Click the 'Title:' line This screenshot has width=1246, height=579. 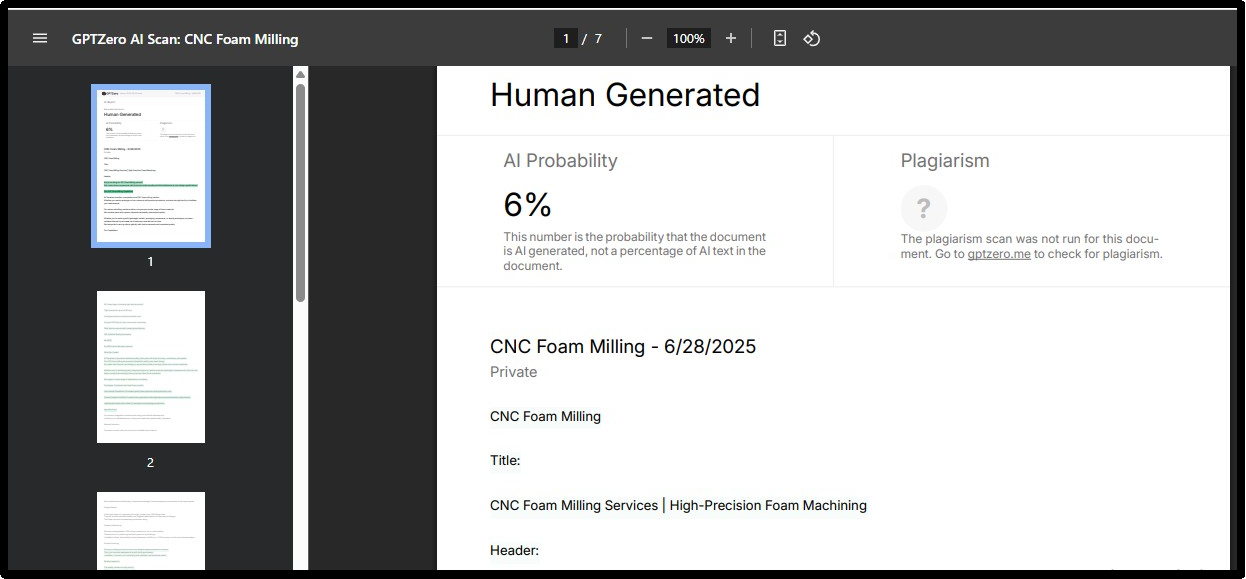point(505,461)
